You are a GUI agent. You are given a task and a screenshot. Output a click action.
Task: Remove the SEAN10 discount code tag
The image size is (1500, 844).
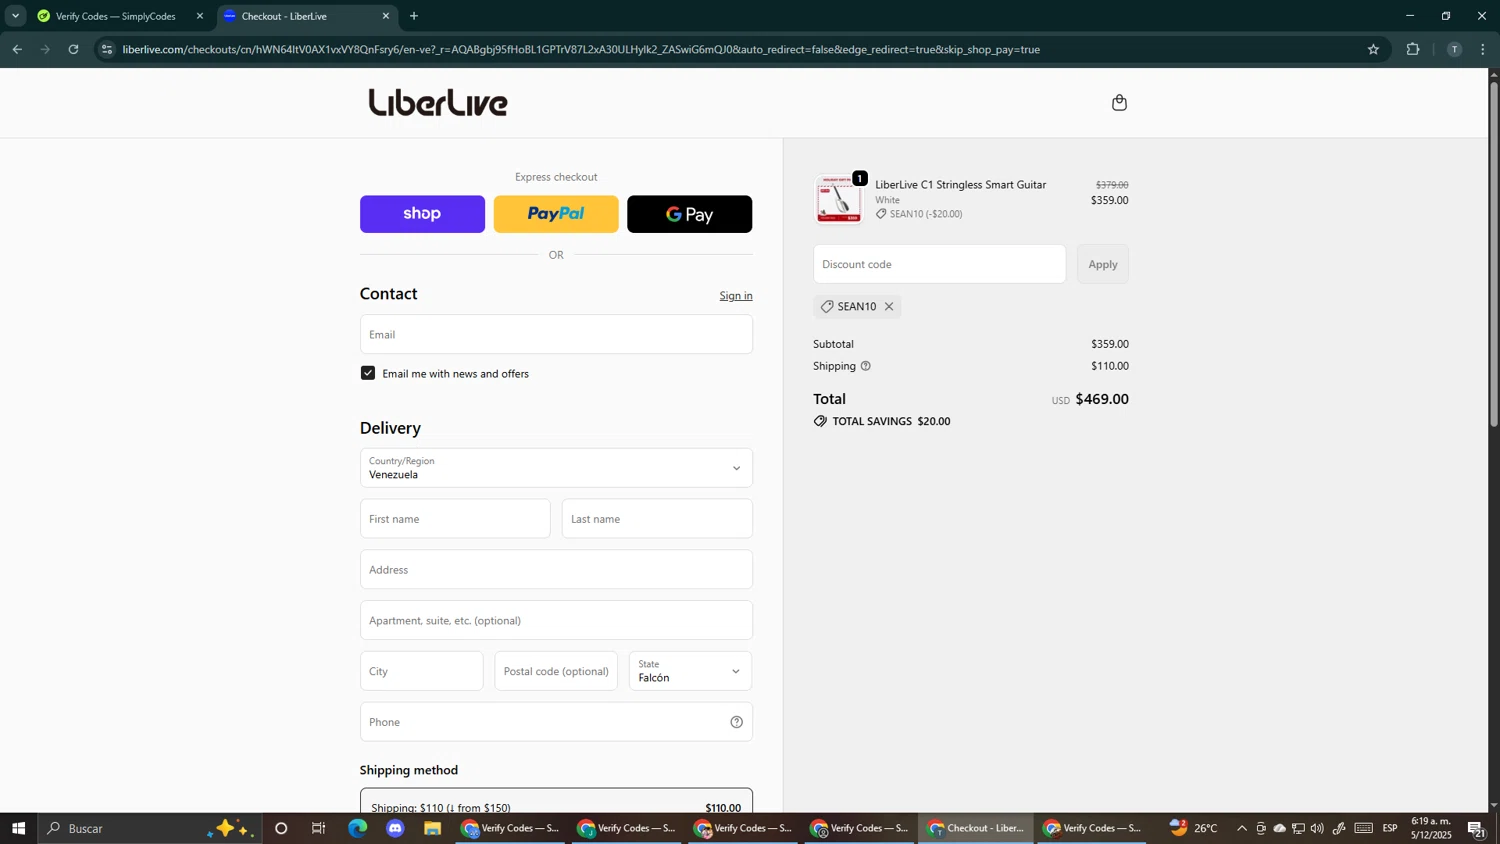coord(888,306)
